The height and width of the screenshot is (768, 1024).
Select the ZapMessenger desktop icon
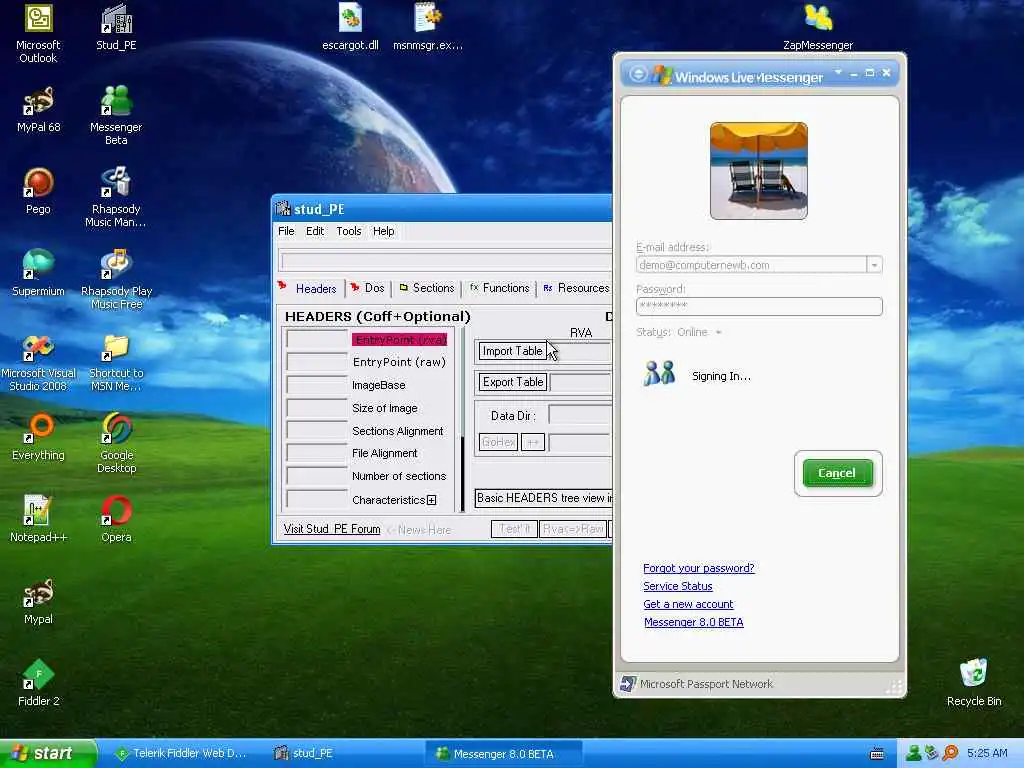[x=818, y=27]
